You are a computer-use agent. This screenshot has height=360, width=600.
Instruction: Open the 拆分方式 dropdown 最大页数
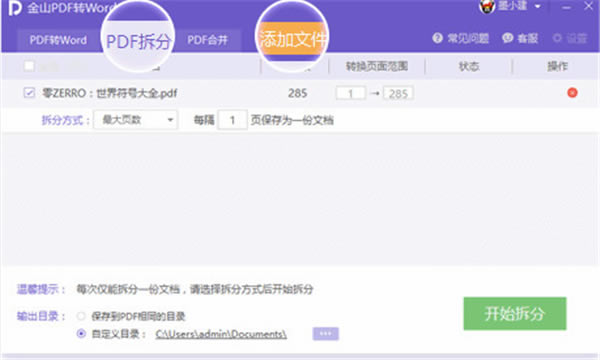pyautogui.click(x=135, y=120)
